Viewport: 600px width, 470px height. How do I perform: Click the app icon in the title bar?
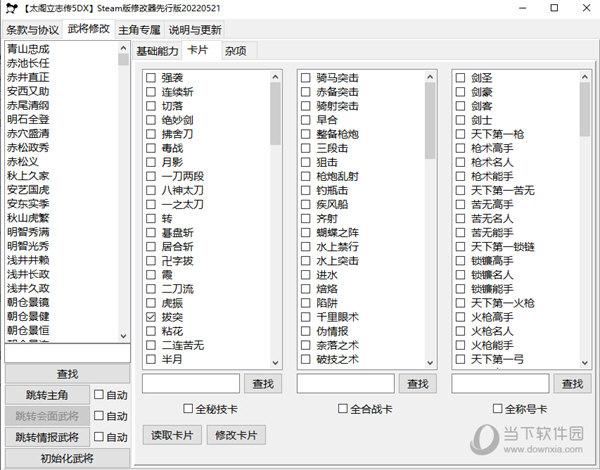(11, 10)
